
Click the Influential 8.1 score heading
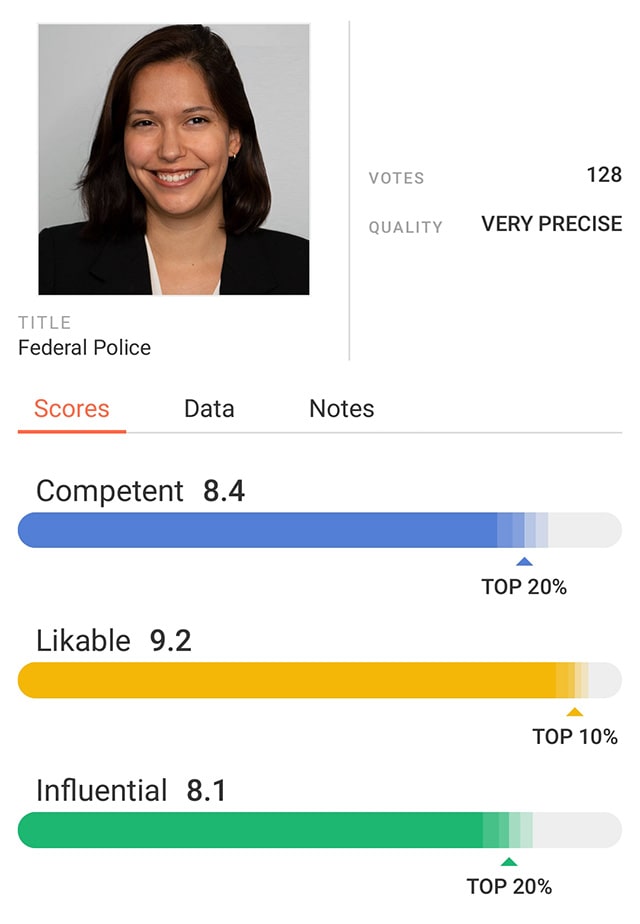131,791
